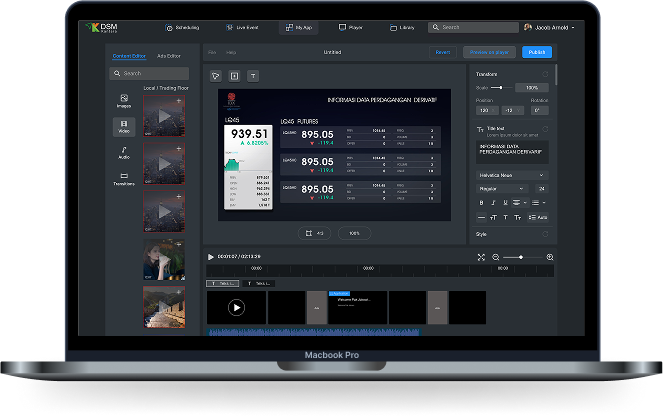Click the font size field
Viewport: 663px width, 418px height.
tap(542, 189)
